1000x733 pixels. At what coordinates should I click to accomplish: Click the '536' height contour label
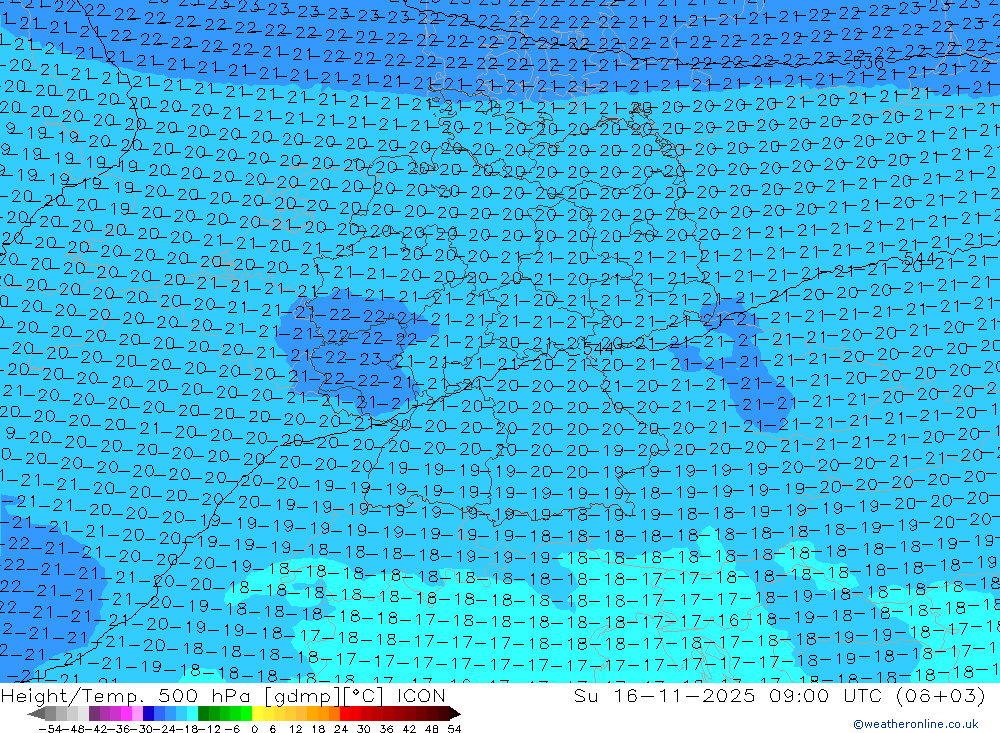pos(868,63)
